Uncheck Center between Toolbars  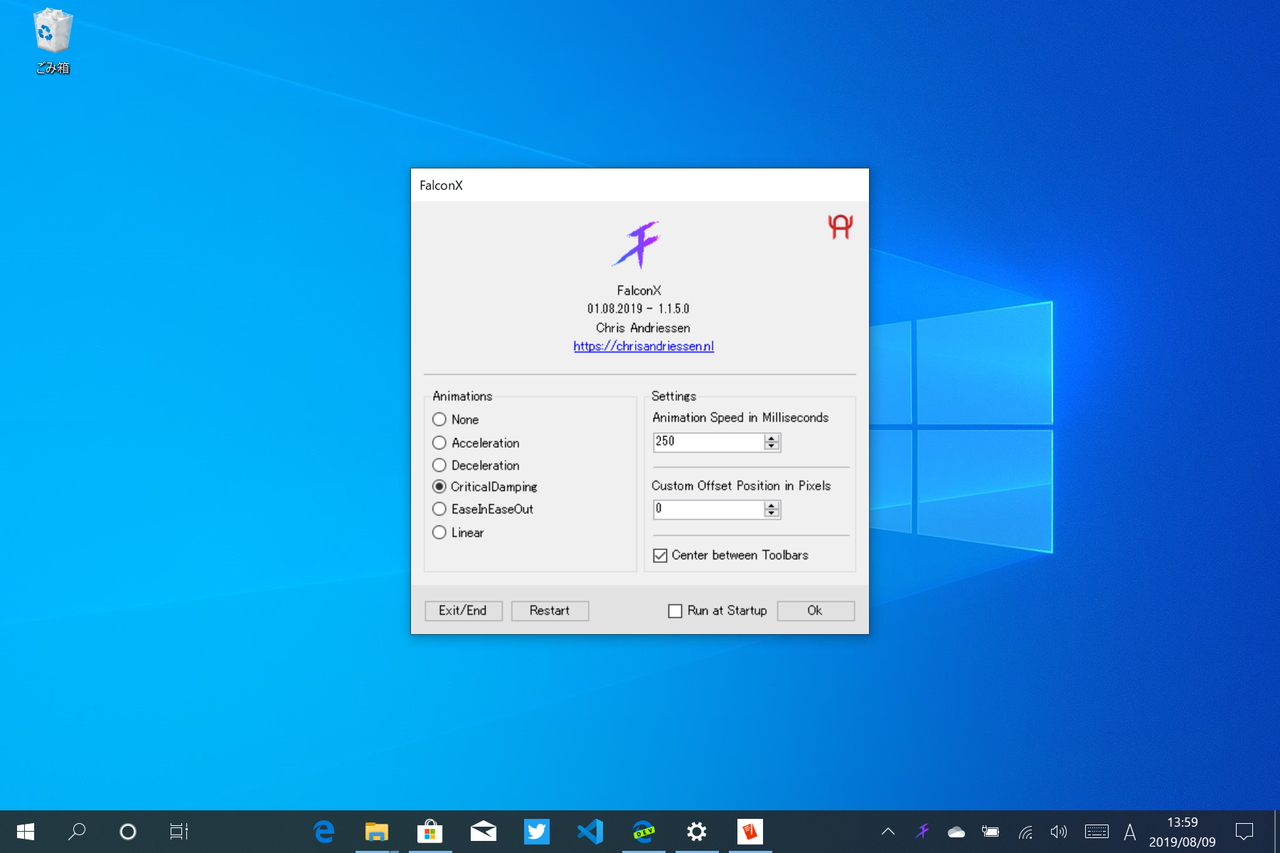(x=660, y=555)
